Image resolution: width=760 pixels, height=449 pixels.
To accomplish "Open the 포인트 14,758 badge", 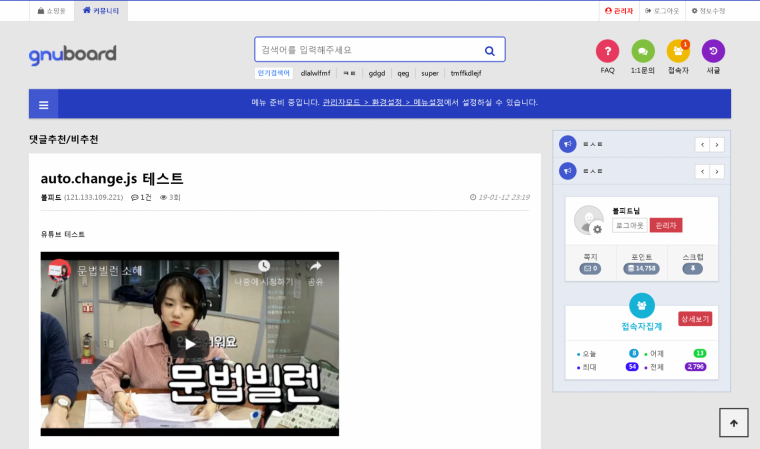I will (641, 268).
